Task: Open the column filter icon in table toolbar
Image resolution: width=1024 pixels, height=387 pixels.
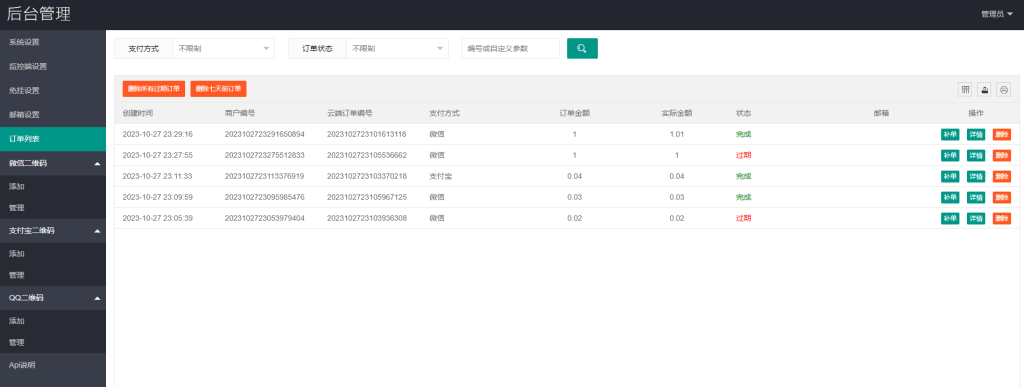Action: [x=965, y=89]
